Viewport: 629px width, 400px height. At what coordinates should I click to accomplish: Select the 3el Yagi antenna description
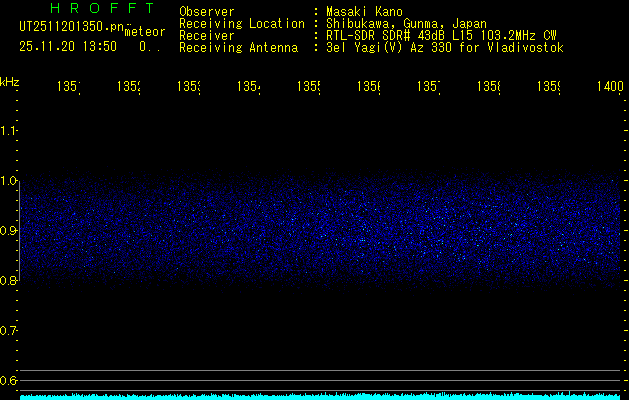tap(445, 47)
